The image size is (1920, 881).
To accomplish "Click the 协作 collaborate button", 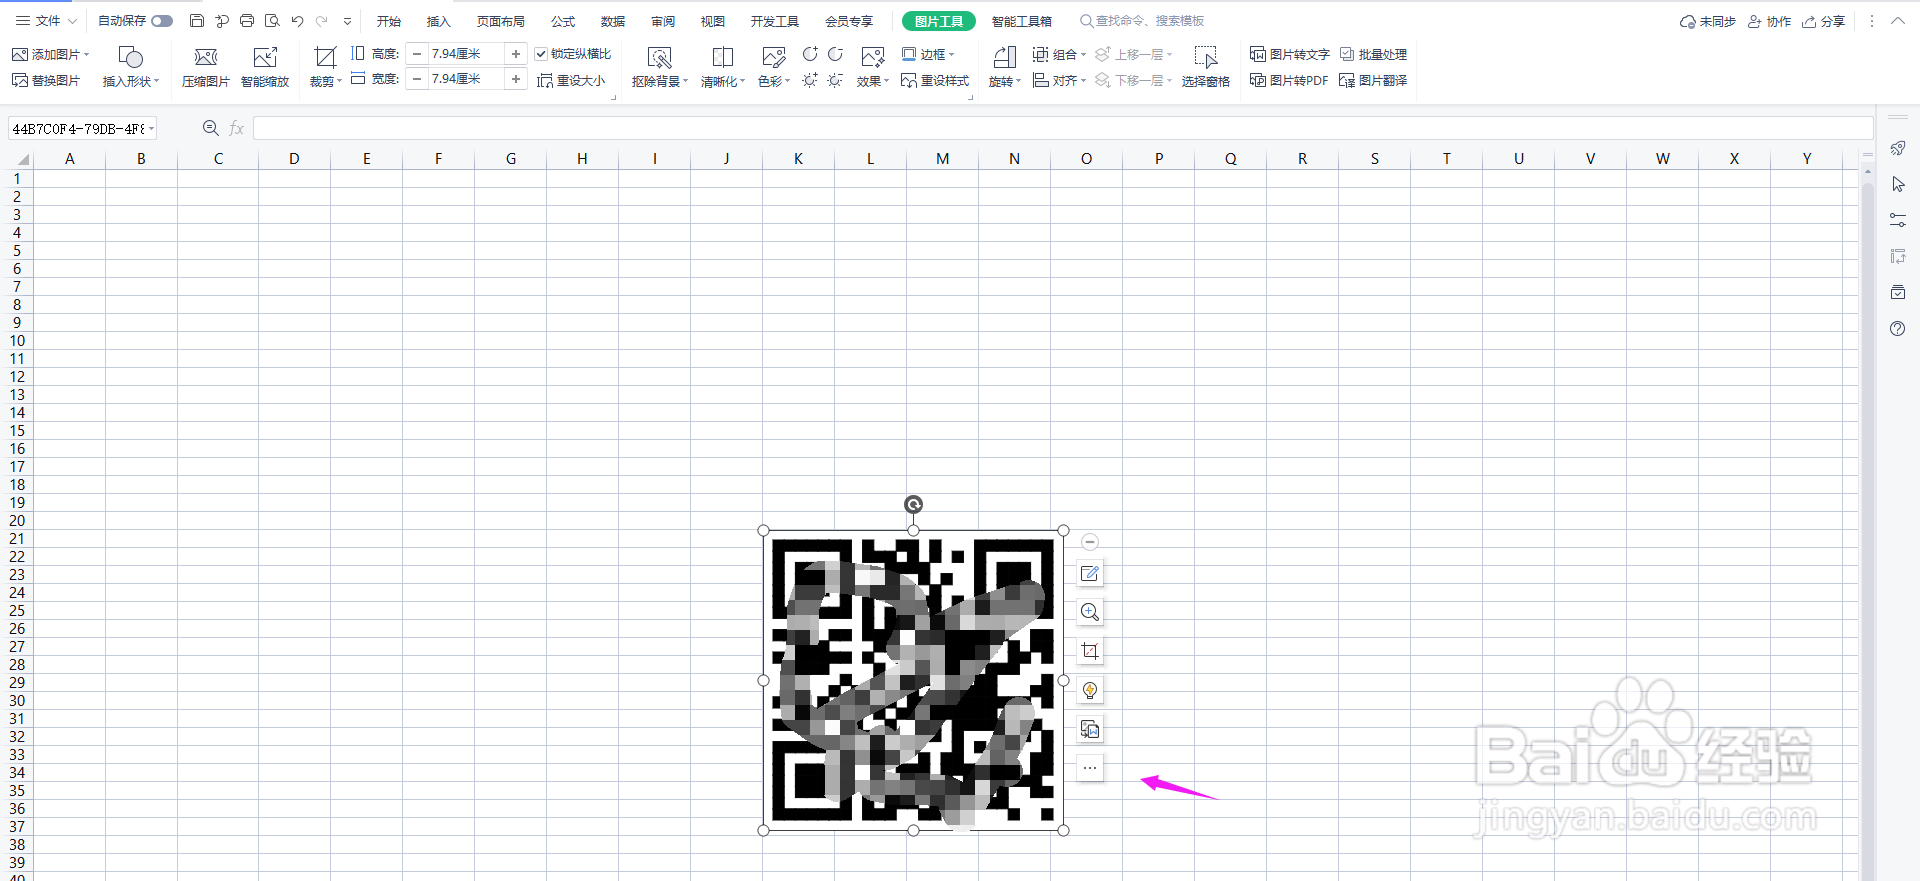I will pyautogui.click(x=1769, y=21).
